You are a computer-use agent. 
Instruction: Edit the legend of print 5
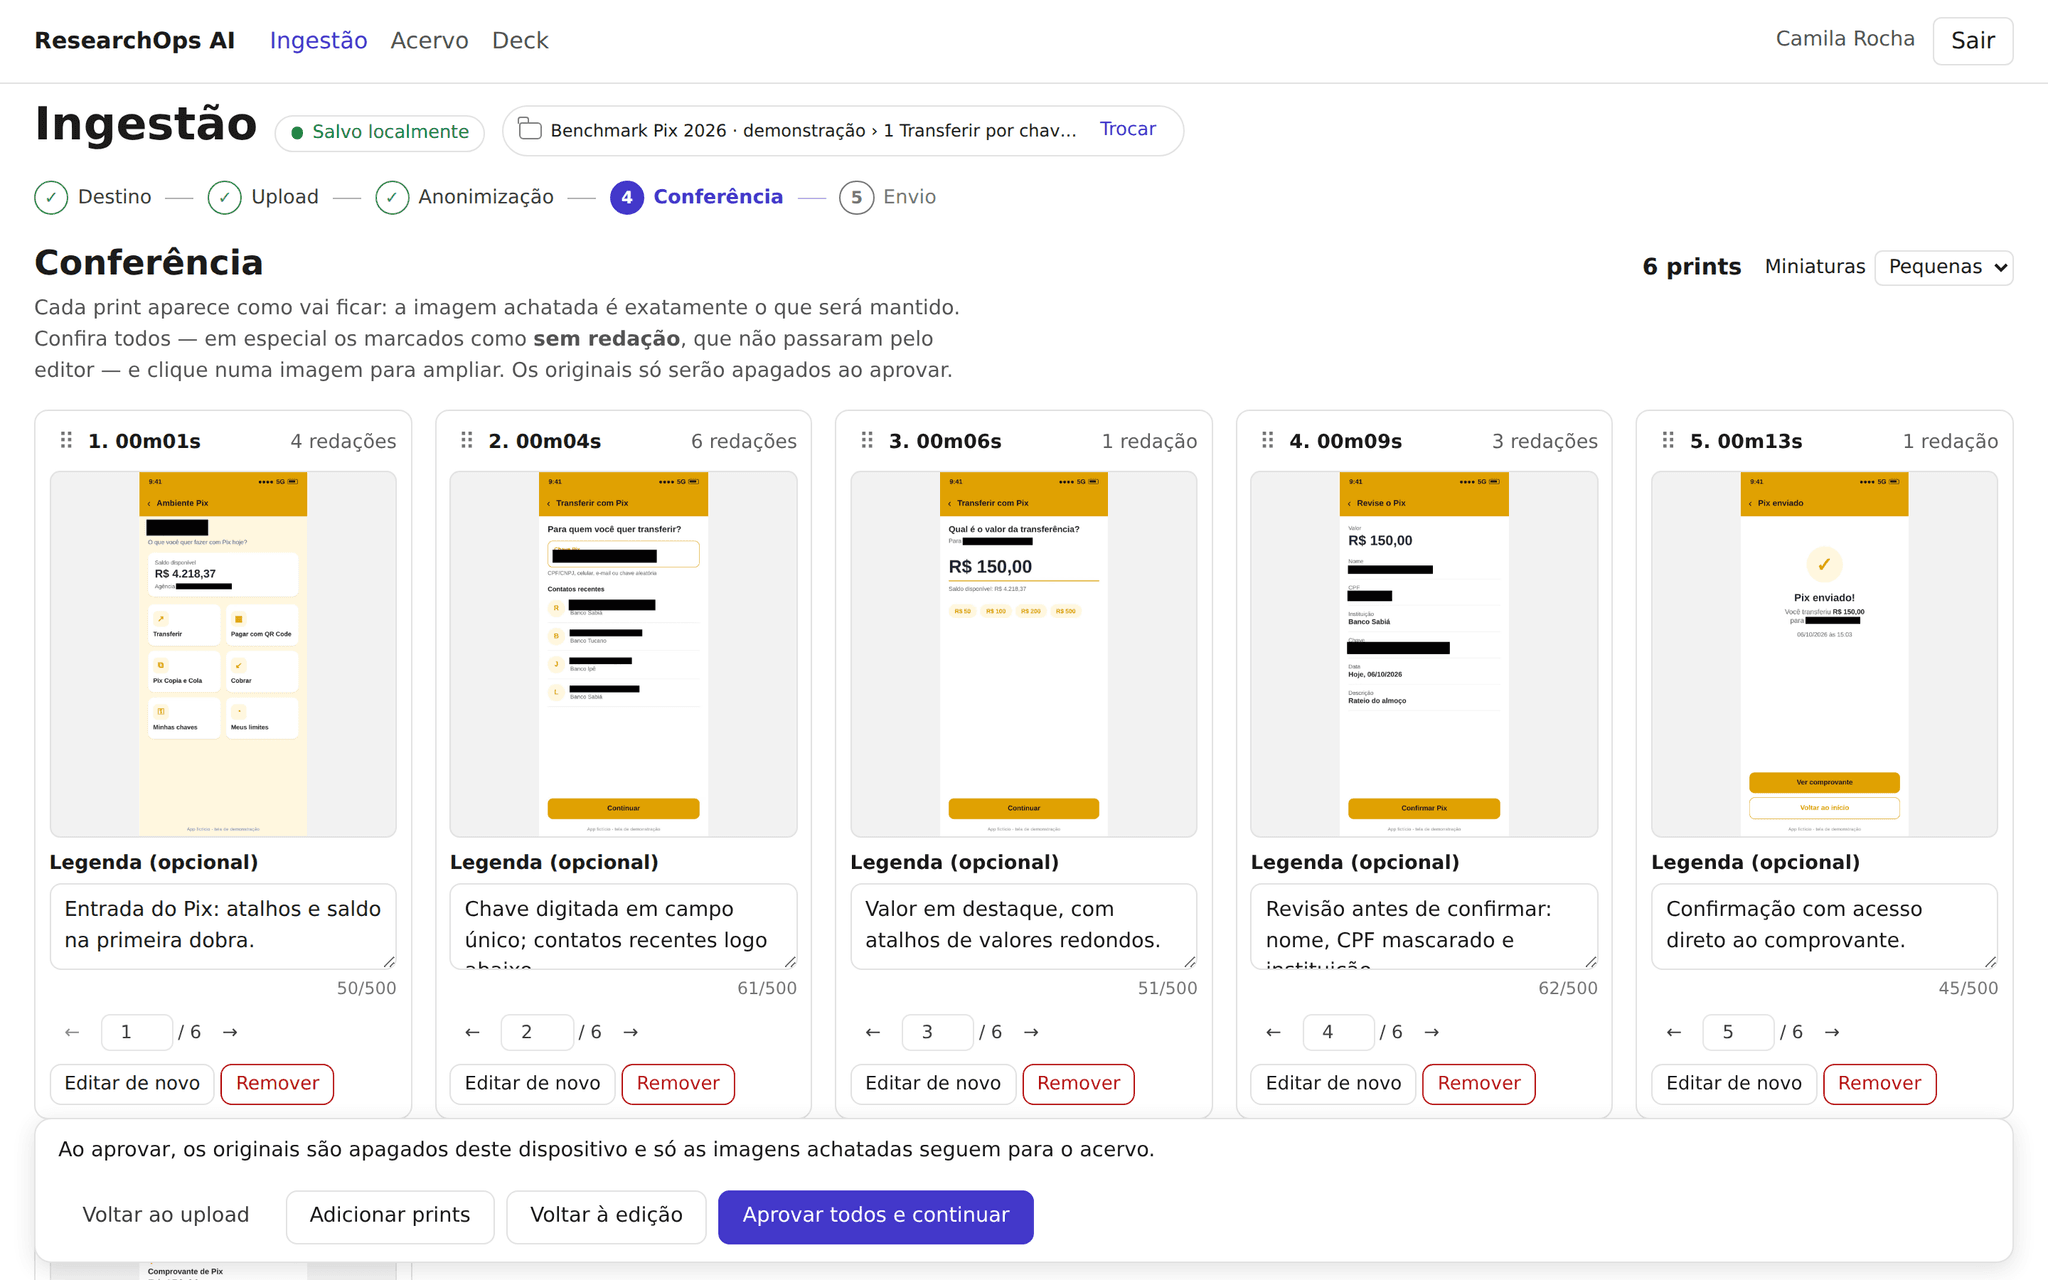tap(1825, 926)
